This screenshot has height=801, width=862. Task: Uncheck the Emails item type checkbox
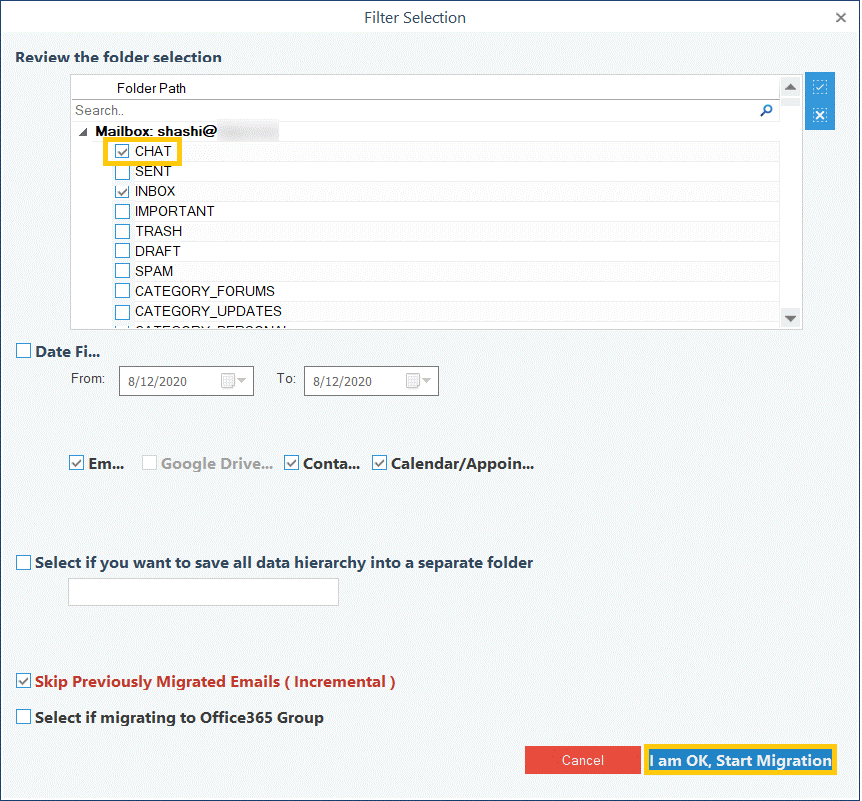coord(76,463)
